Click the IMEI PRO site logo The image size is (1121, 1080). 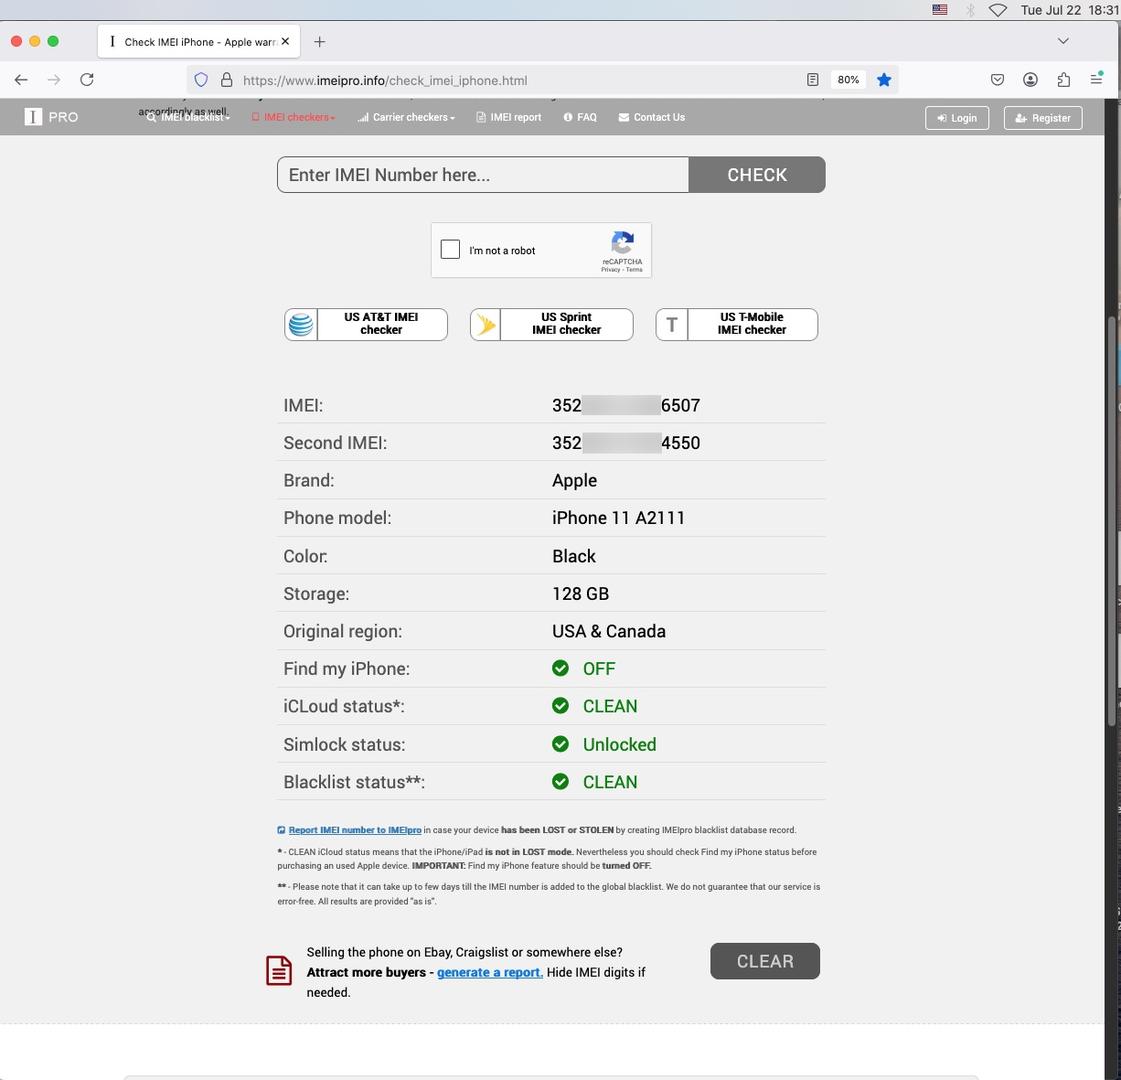pos(51,117)
